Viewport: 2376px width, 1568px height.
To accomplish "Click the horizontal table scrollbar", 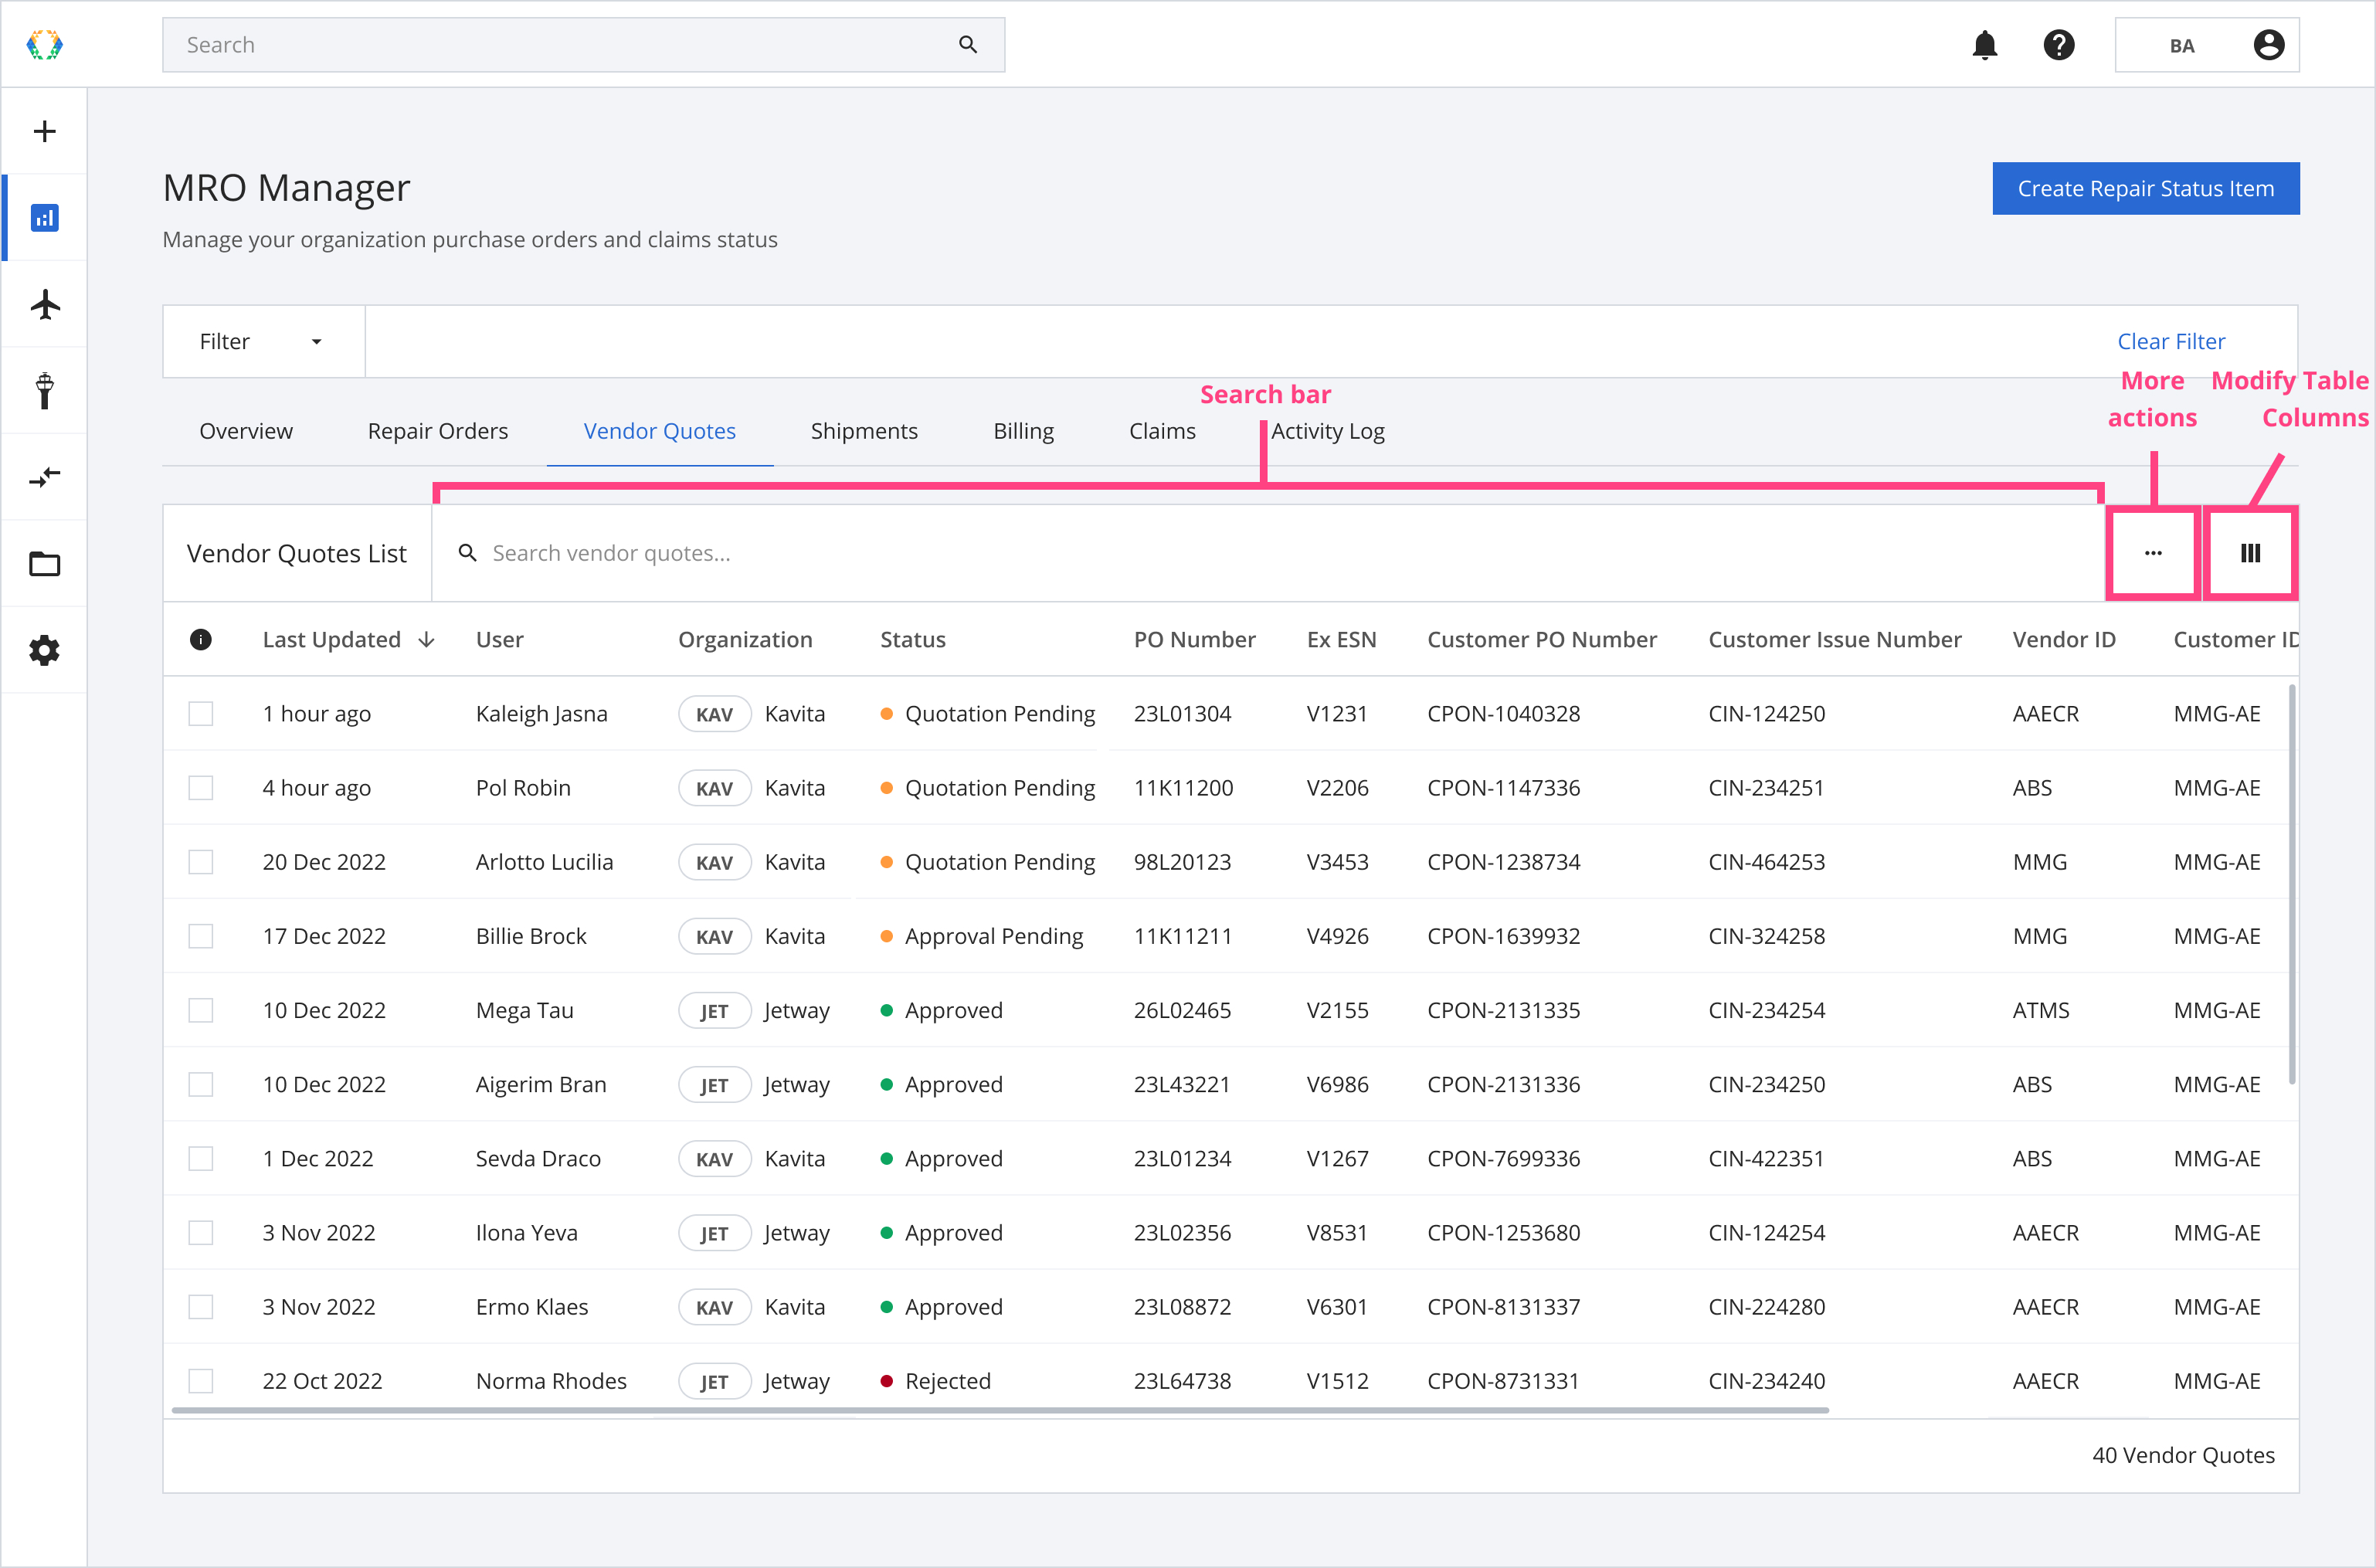I will 1000,1410.
